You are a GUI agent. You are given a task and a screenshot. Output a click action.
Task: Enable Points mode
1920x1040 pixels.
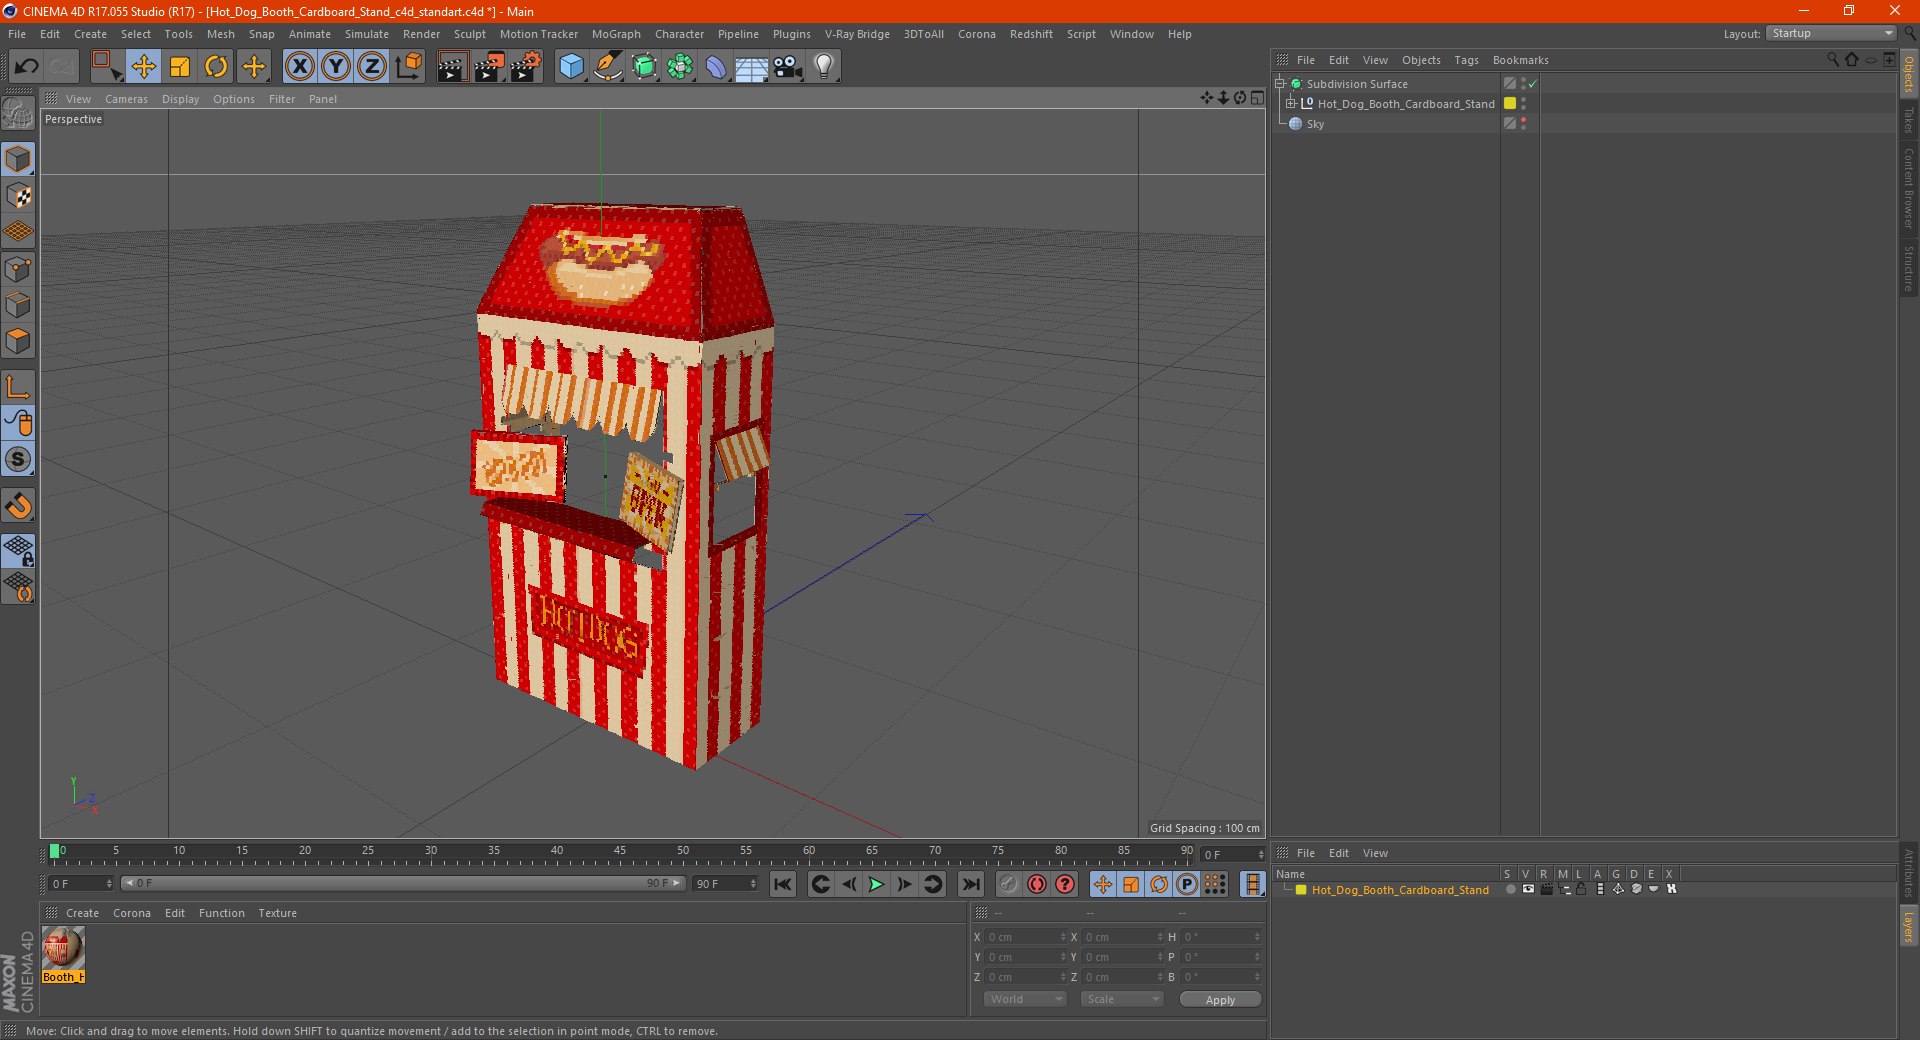tap(18, 269)
